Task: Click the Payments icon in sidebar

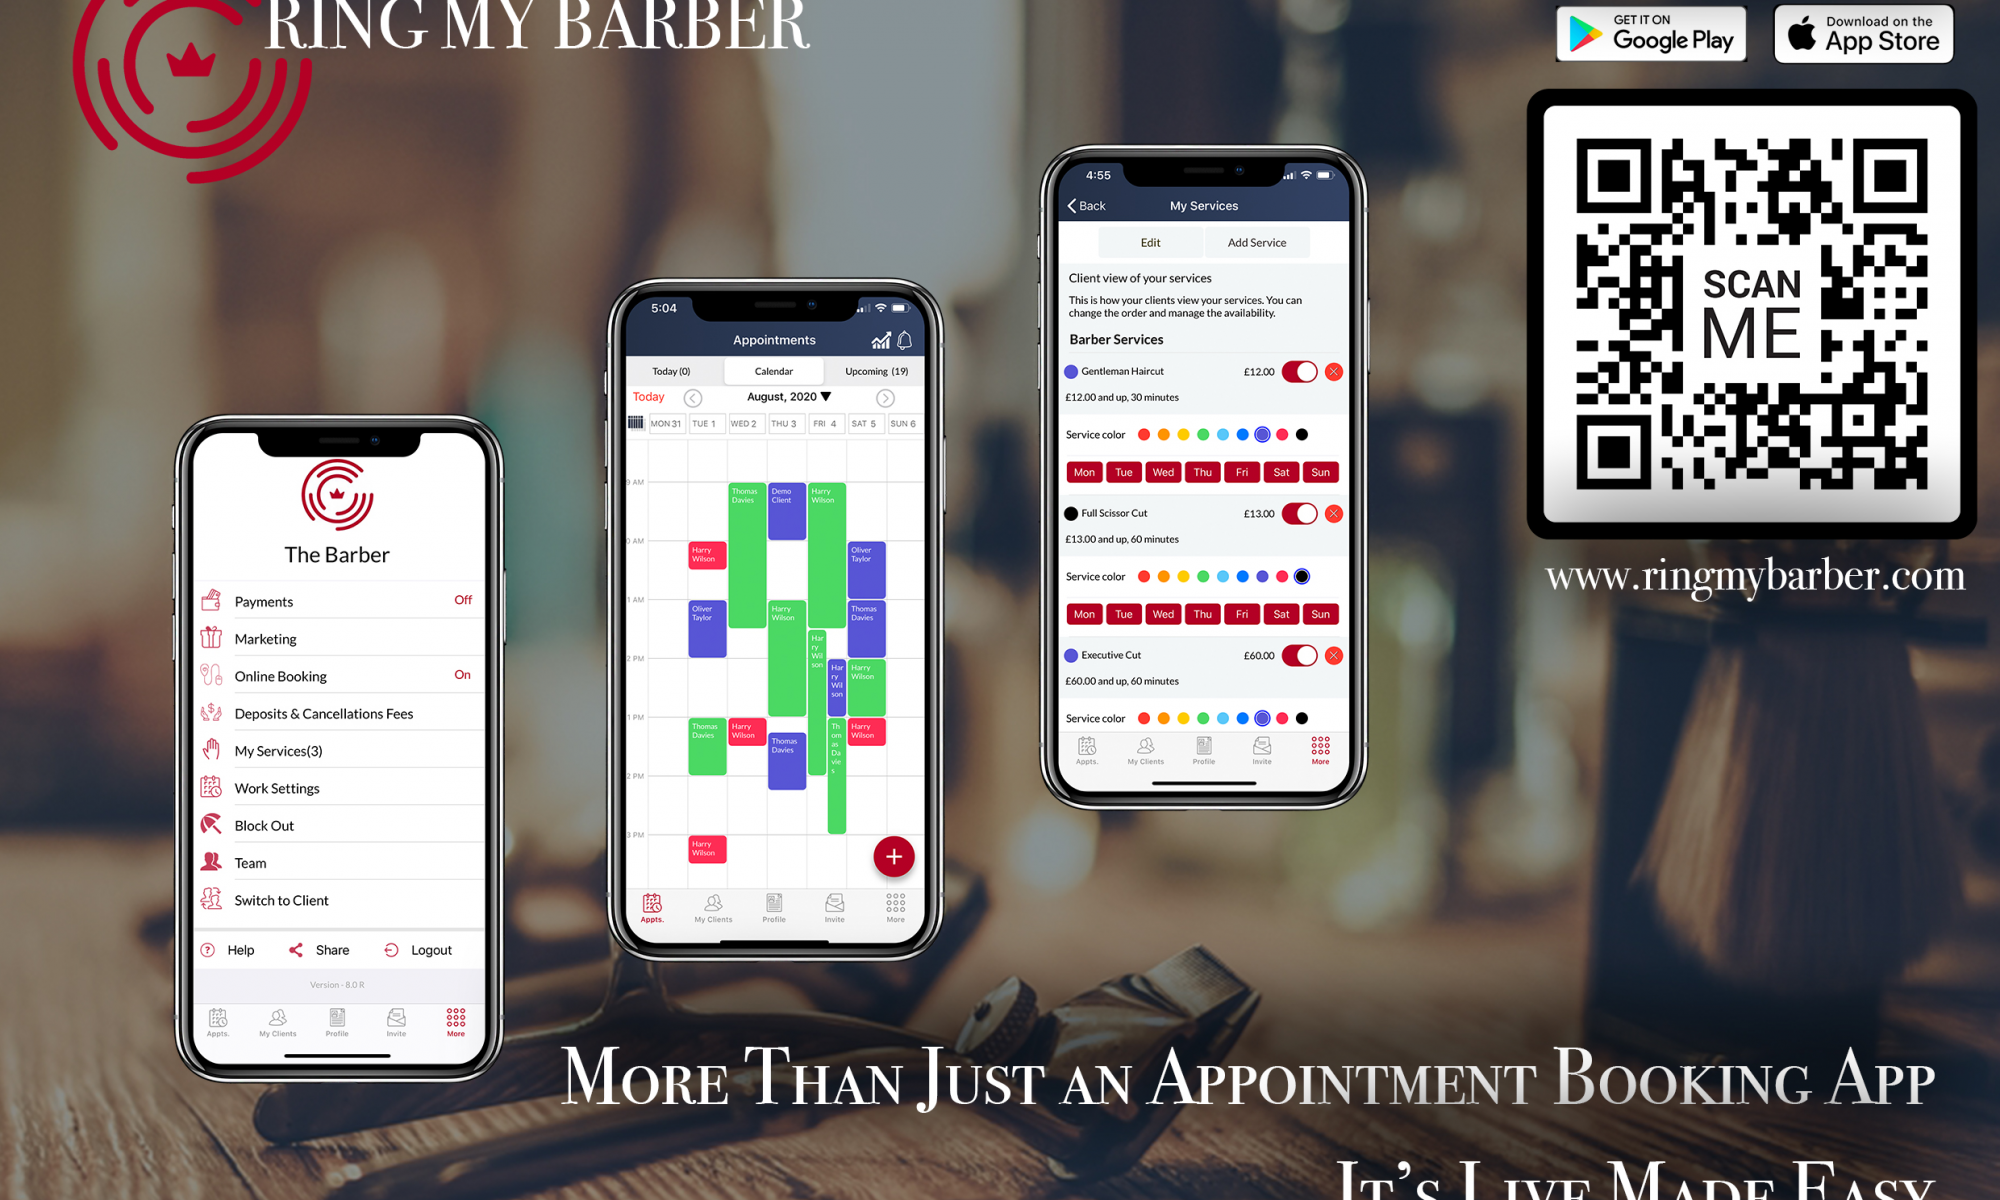Action: (210, 600)
